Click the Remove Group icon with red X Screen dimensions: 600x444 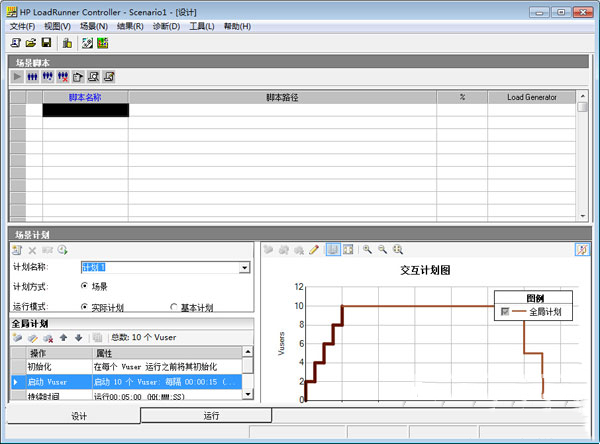click(x=63, y=77)
